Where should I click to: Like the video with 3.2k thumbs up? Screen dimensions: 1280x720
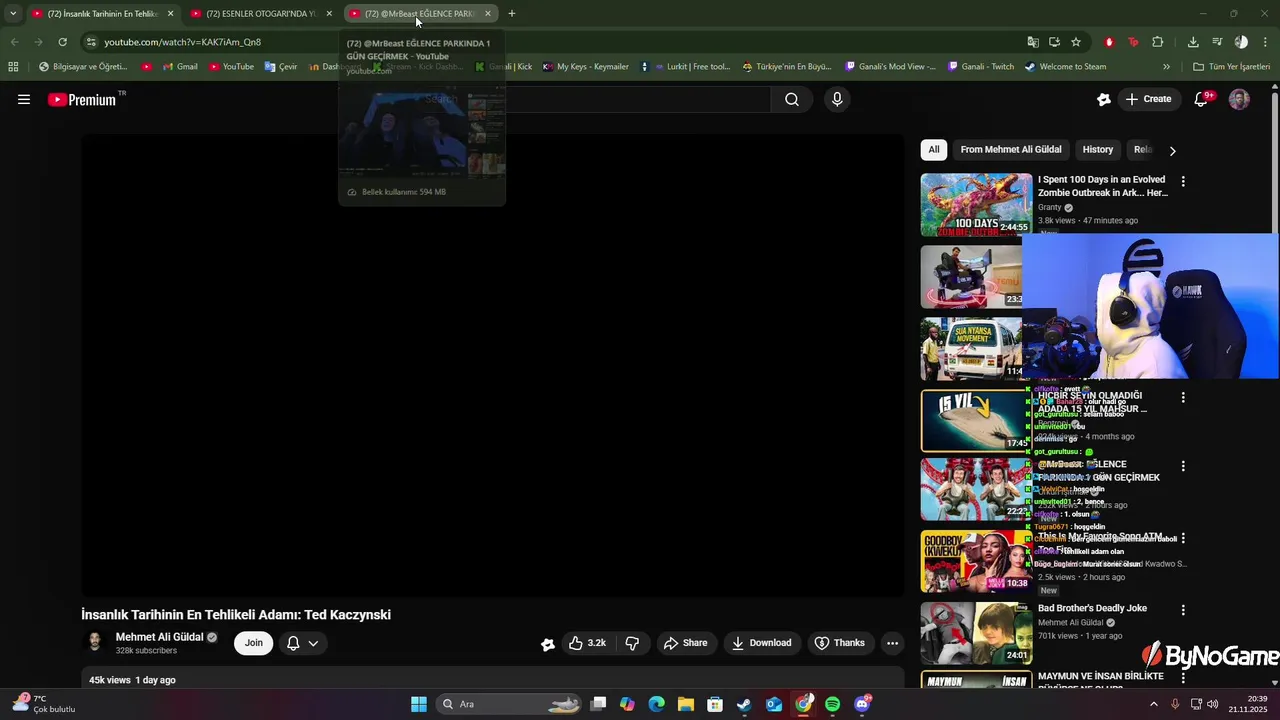coord(587,643)
